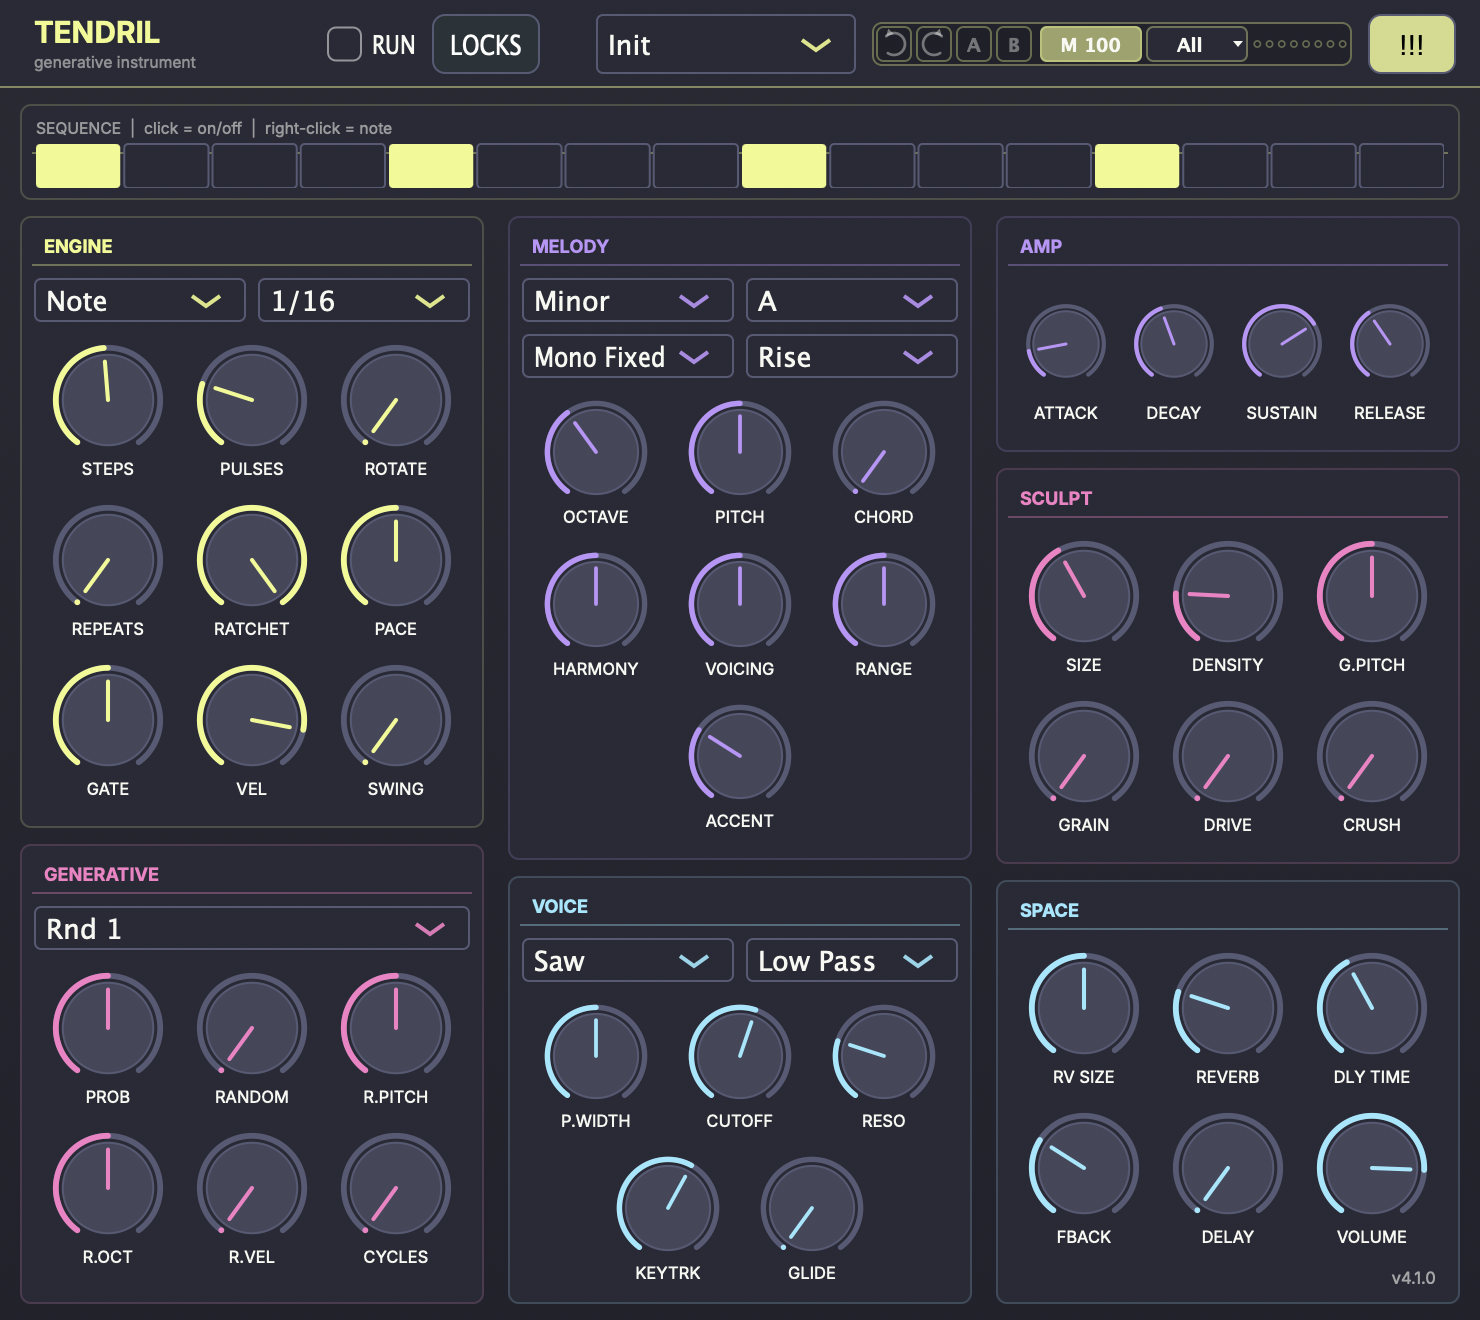This screenshot has height=1320, width=1480.
Task: Click the v4.1.0 version label
Action: 1413,1278
